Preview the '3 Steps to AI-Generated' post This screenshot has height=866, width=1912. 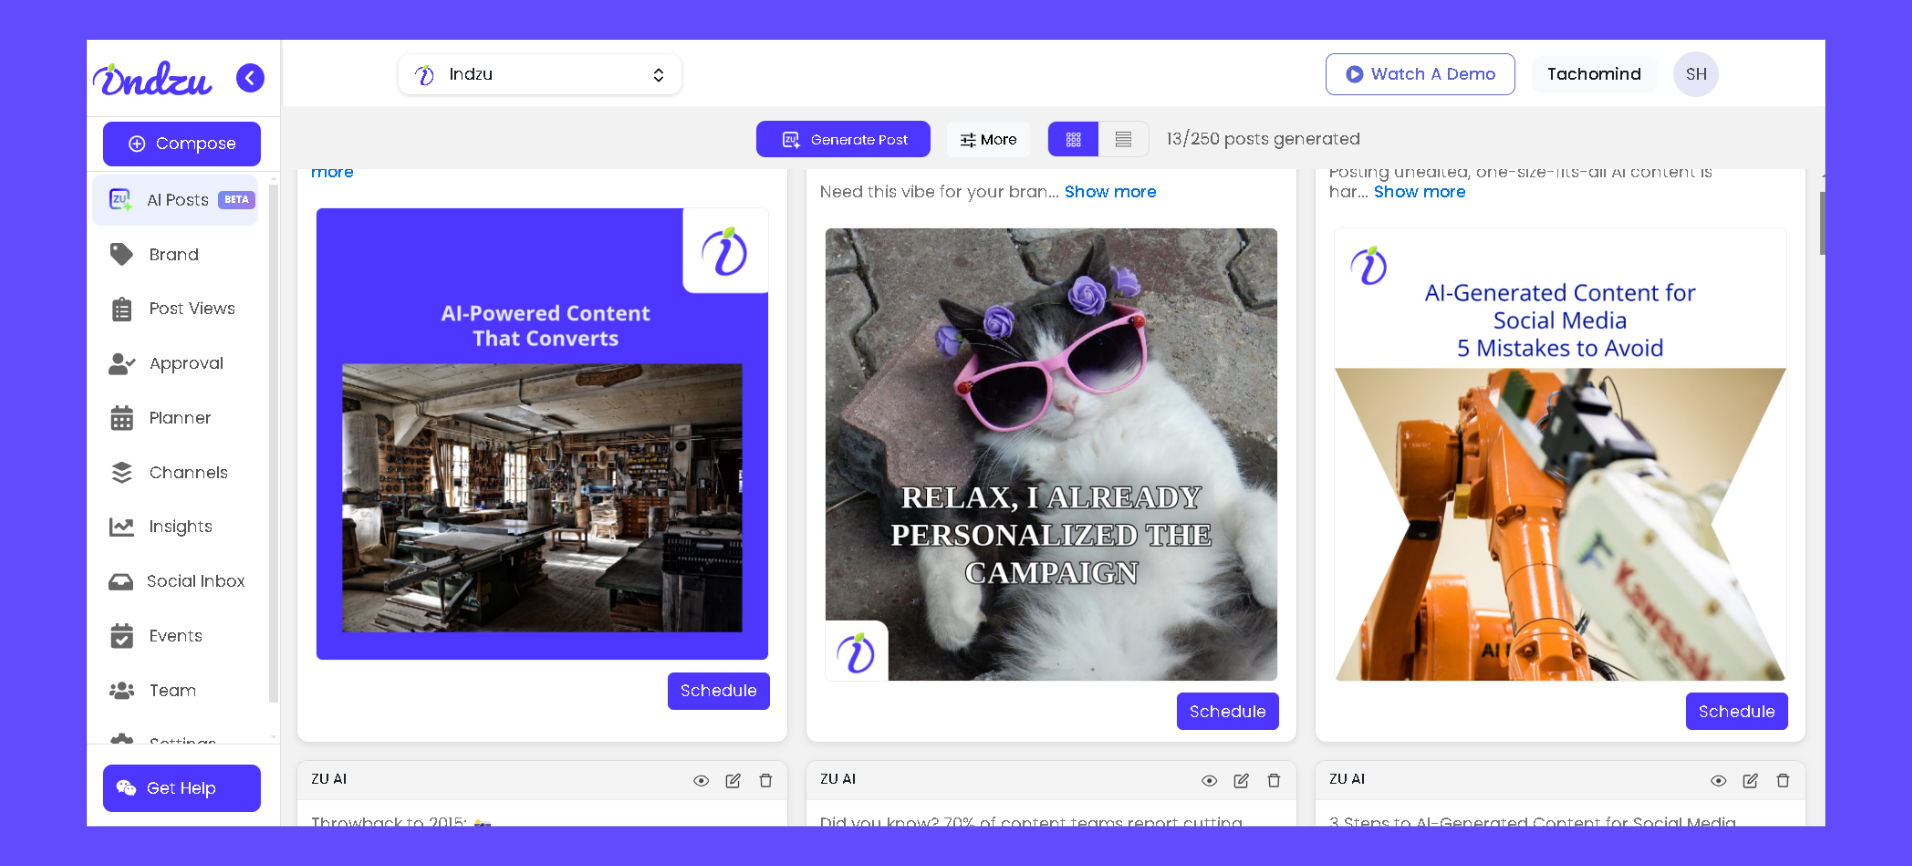[x=1718, y=781]
